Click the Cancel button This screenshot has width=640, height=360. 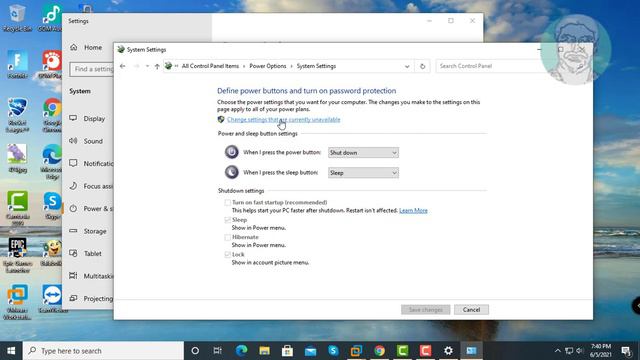pos(471,309)
